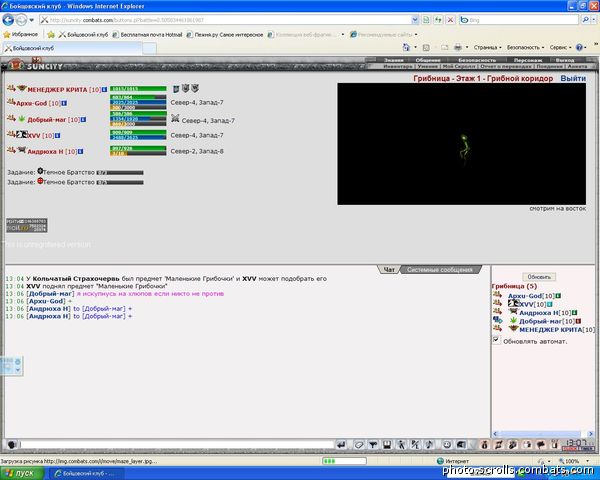600x480 pixels.
Task: Click the black icon left of chat input
Action: pyautogui.click(x=12, y=444)
